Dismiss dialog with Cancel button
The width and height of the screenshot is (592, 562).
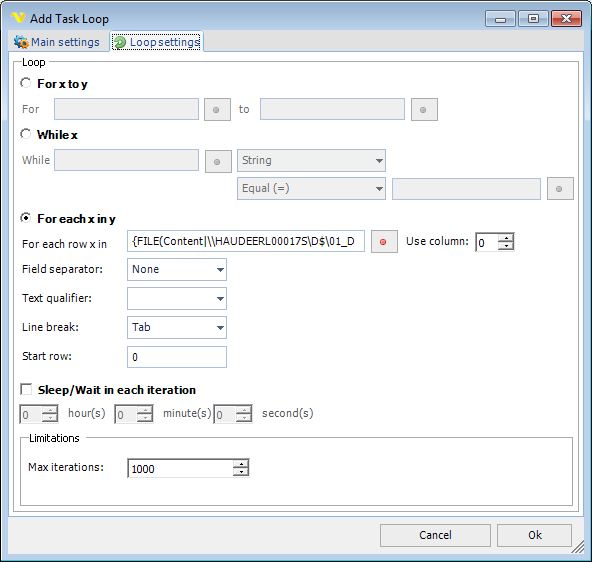tap(435, 535)
